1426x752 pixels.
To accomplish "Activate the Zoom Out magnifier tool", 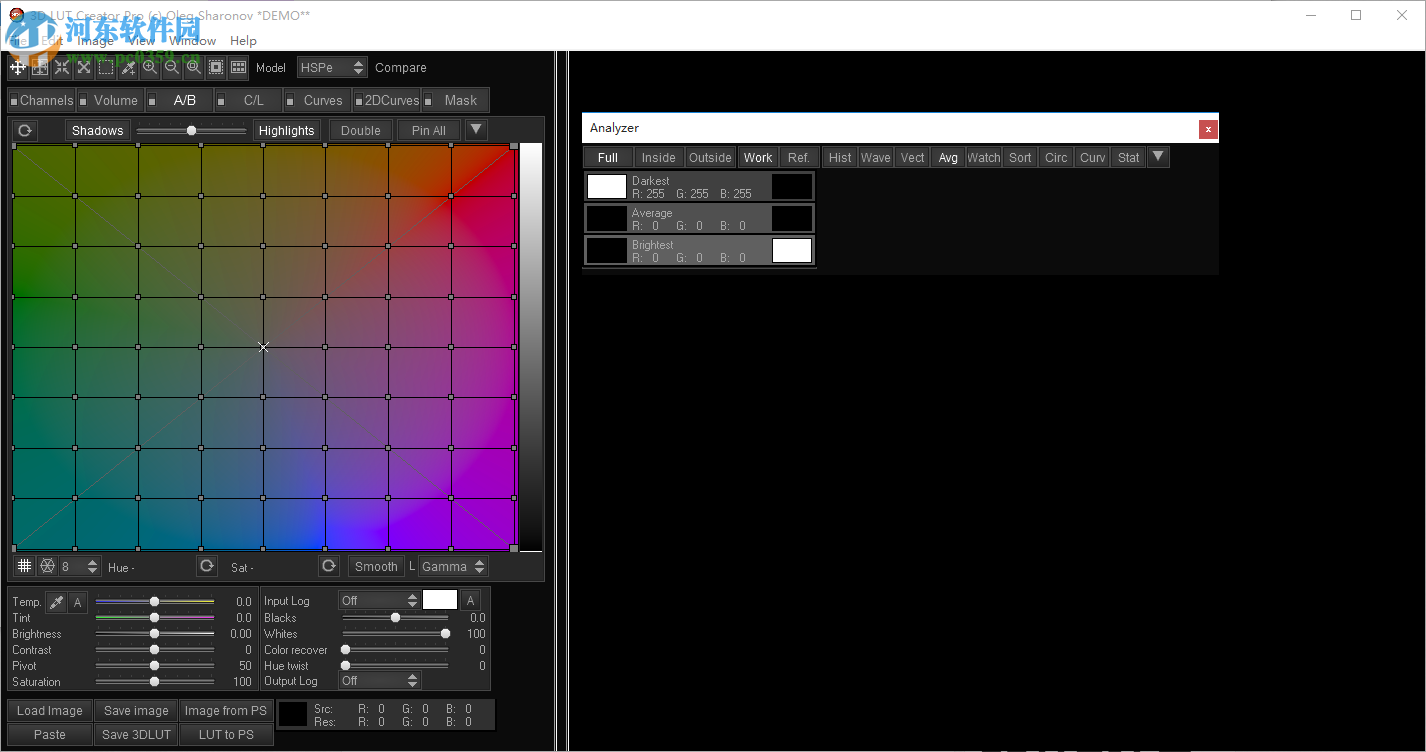I will [171, 67].
